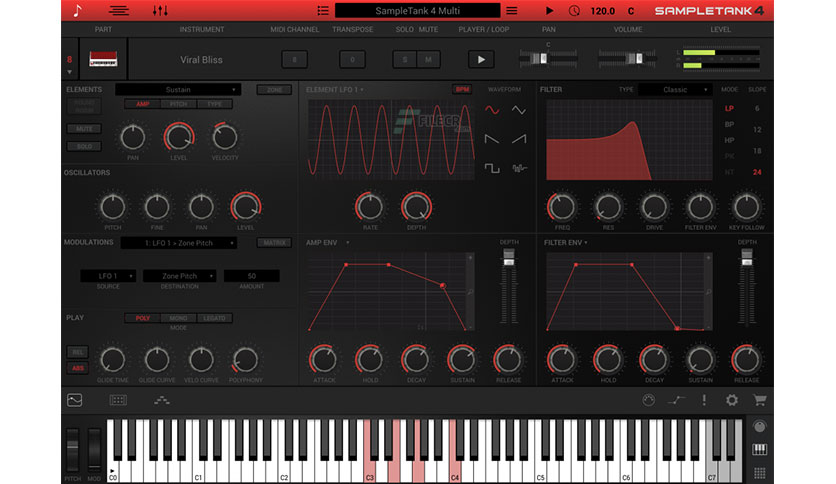The image size is (836, 484).
Task: Select the falling sawtooth LFO waveform
Action: tap(492, 139)
